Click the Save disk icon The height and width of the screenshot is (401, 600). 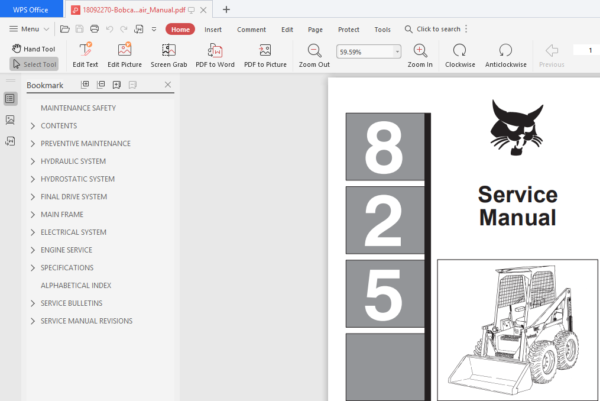[x=79, y=29]
